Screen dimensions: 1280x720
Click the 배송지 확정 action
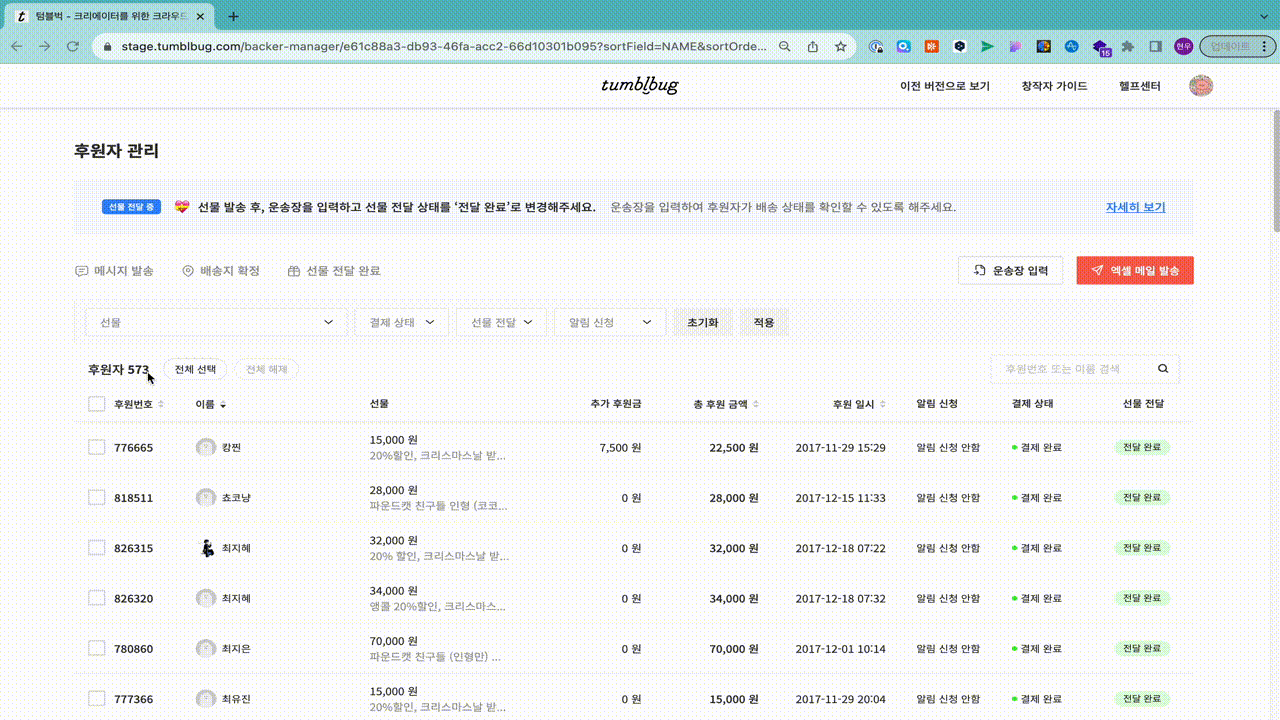pyautogui.click(x=221, y=271)
